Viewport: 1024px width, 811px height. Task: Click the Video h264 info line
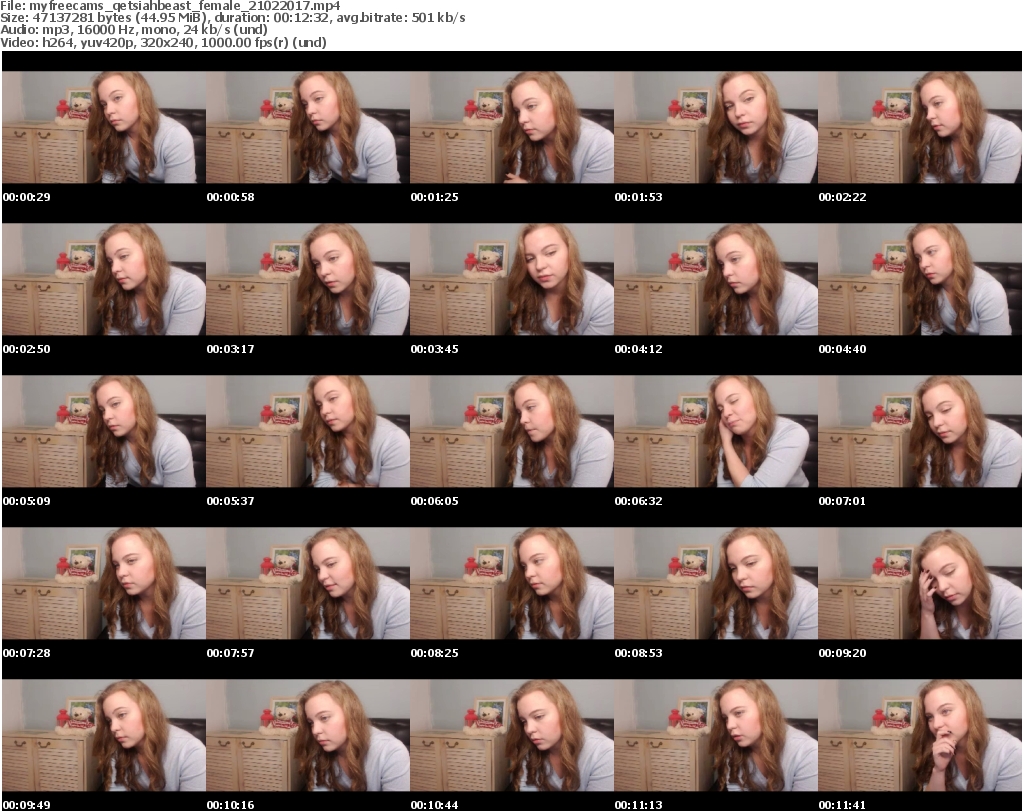click(163, 42)
